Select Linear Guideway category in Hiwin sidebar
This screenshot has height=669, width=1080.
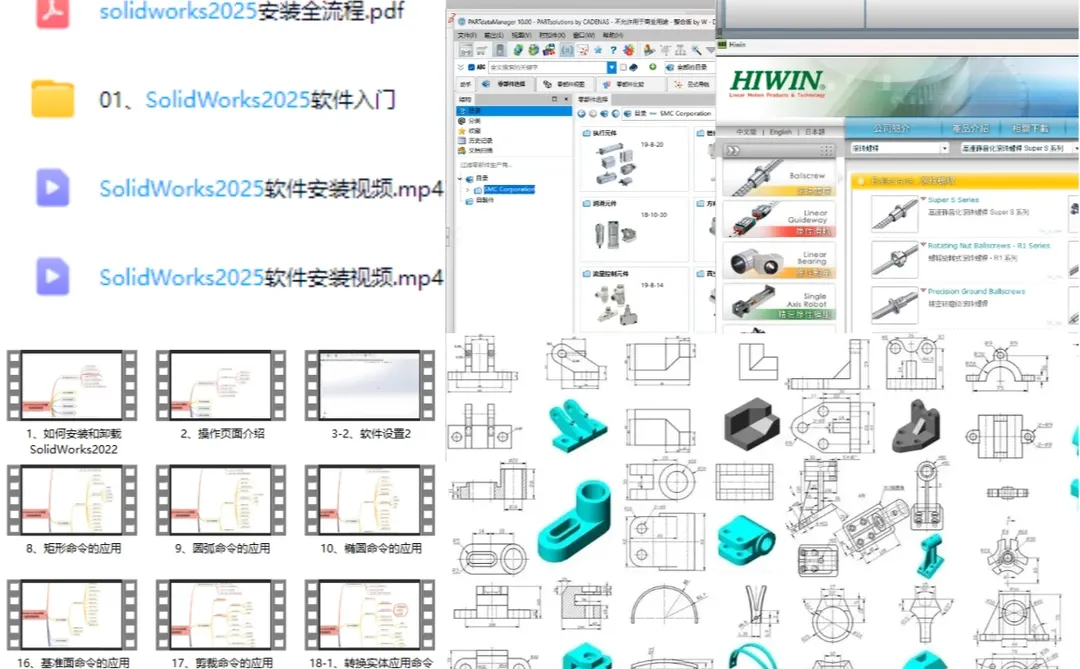point(779,218)
